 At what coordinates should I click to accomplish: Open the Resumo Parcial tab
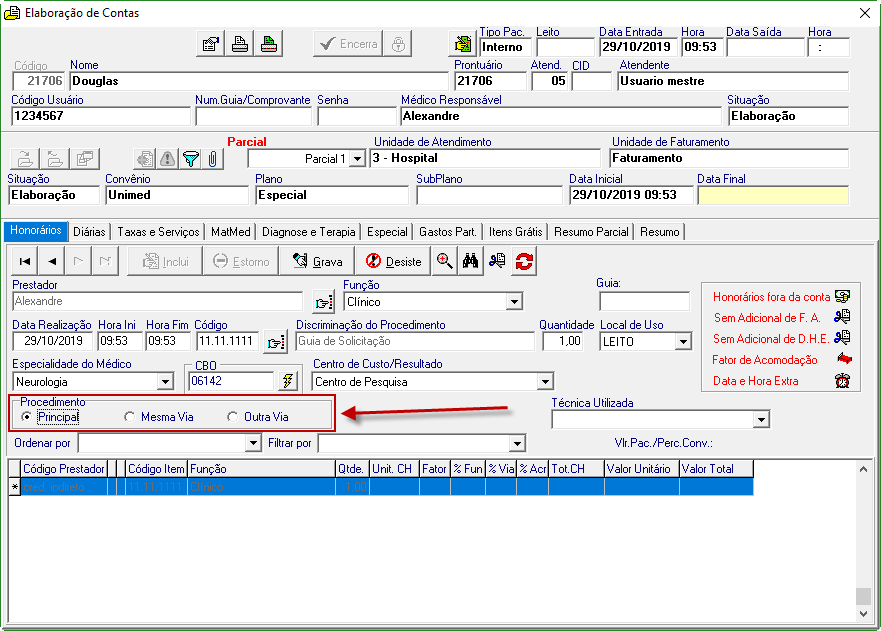click(591, 232)
